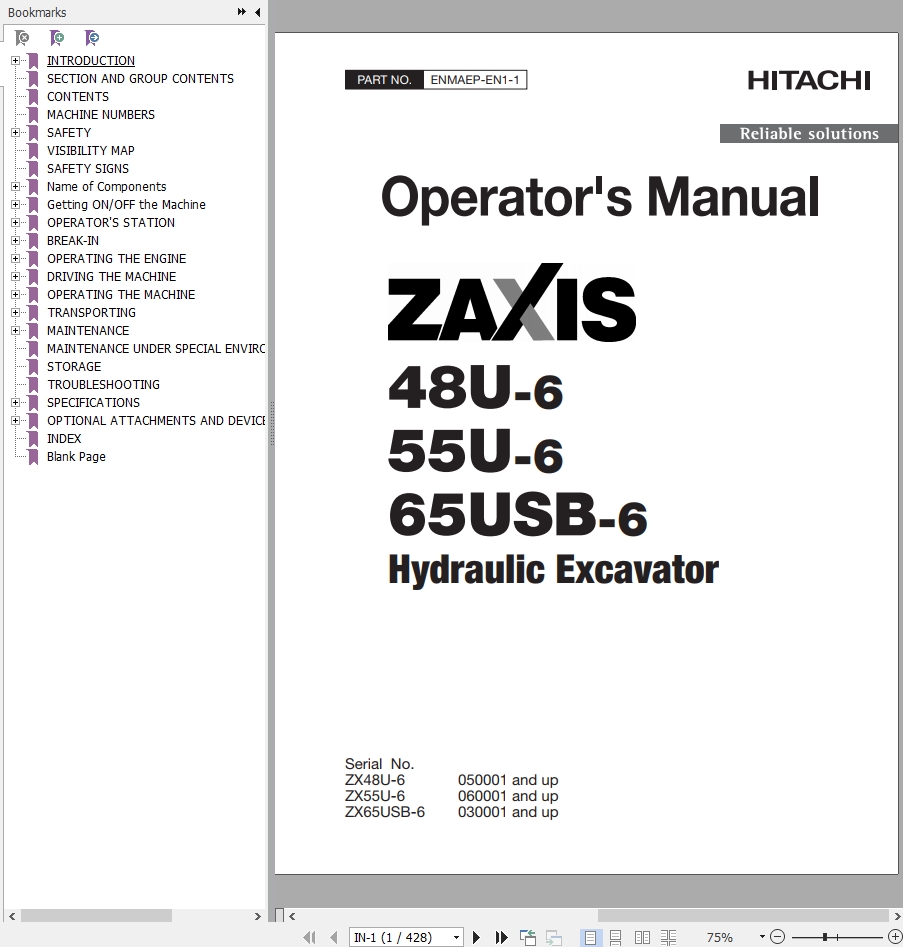Switch to continuous scrolling page view
The image size is (903, 947).
coord(615,937)
